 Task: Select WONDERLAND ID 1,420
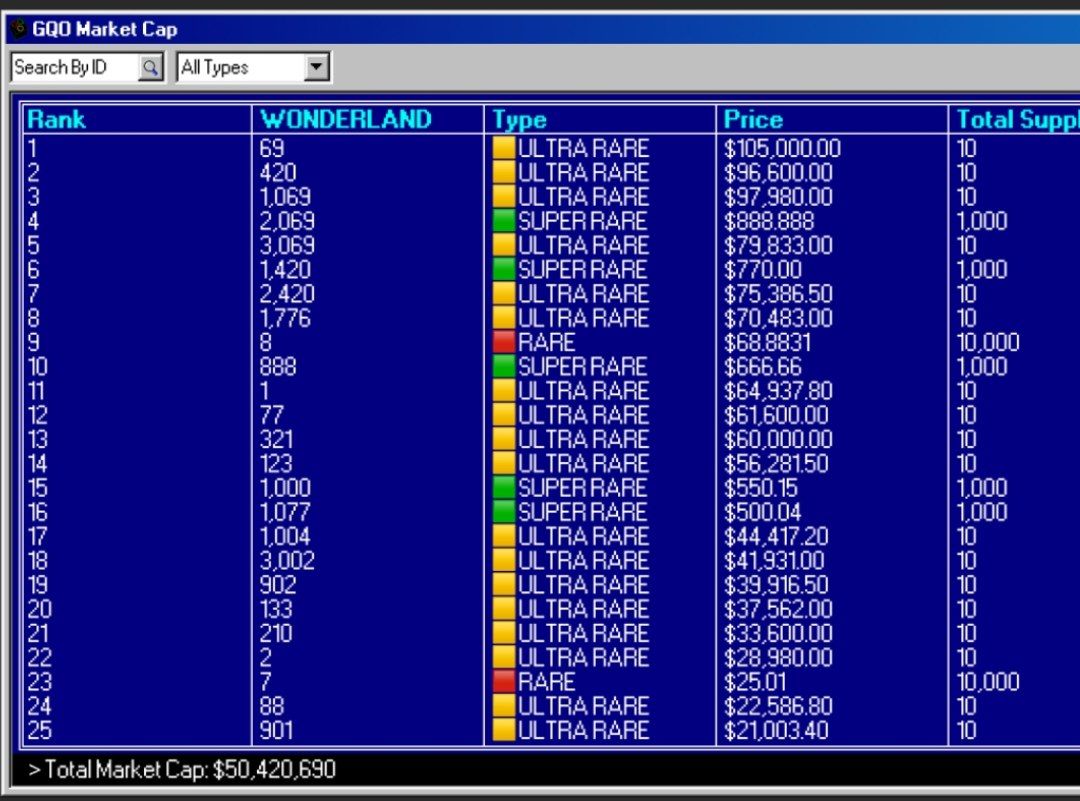coord(285,269)
